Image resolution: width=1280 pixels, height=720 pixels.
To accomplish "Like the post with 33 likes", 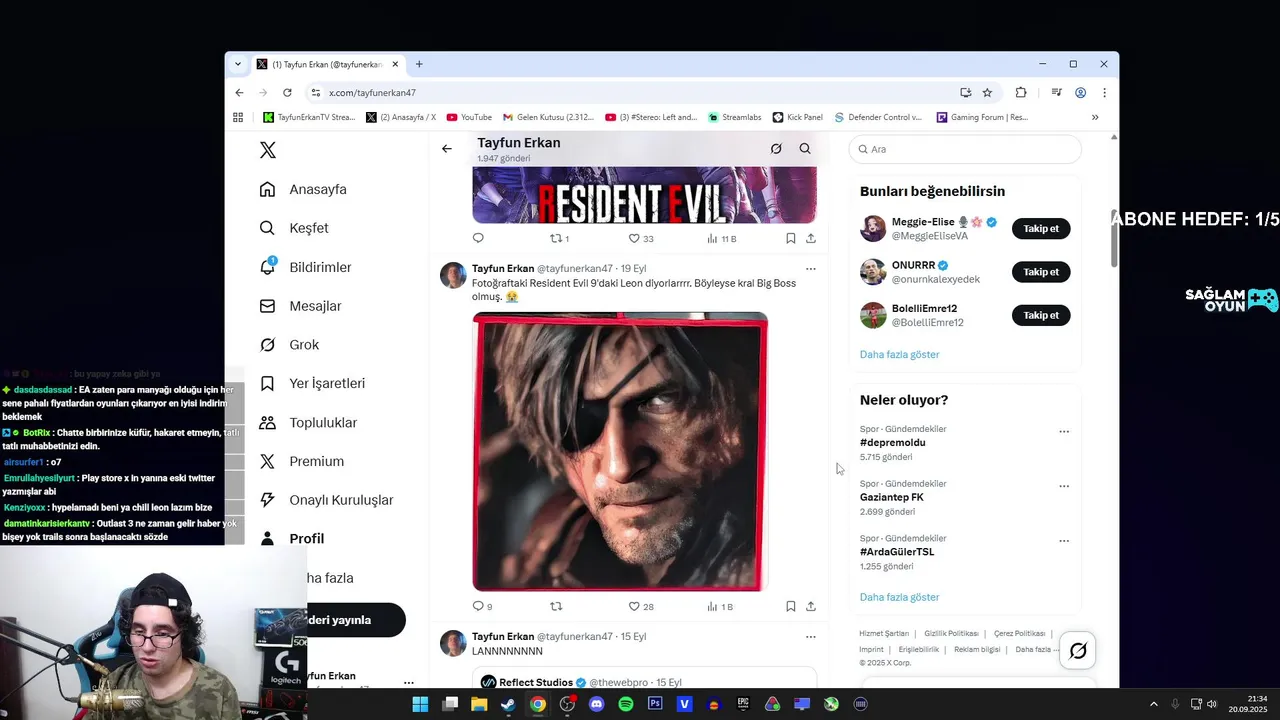I will (641, 238).
